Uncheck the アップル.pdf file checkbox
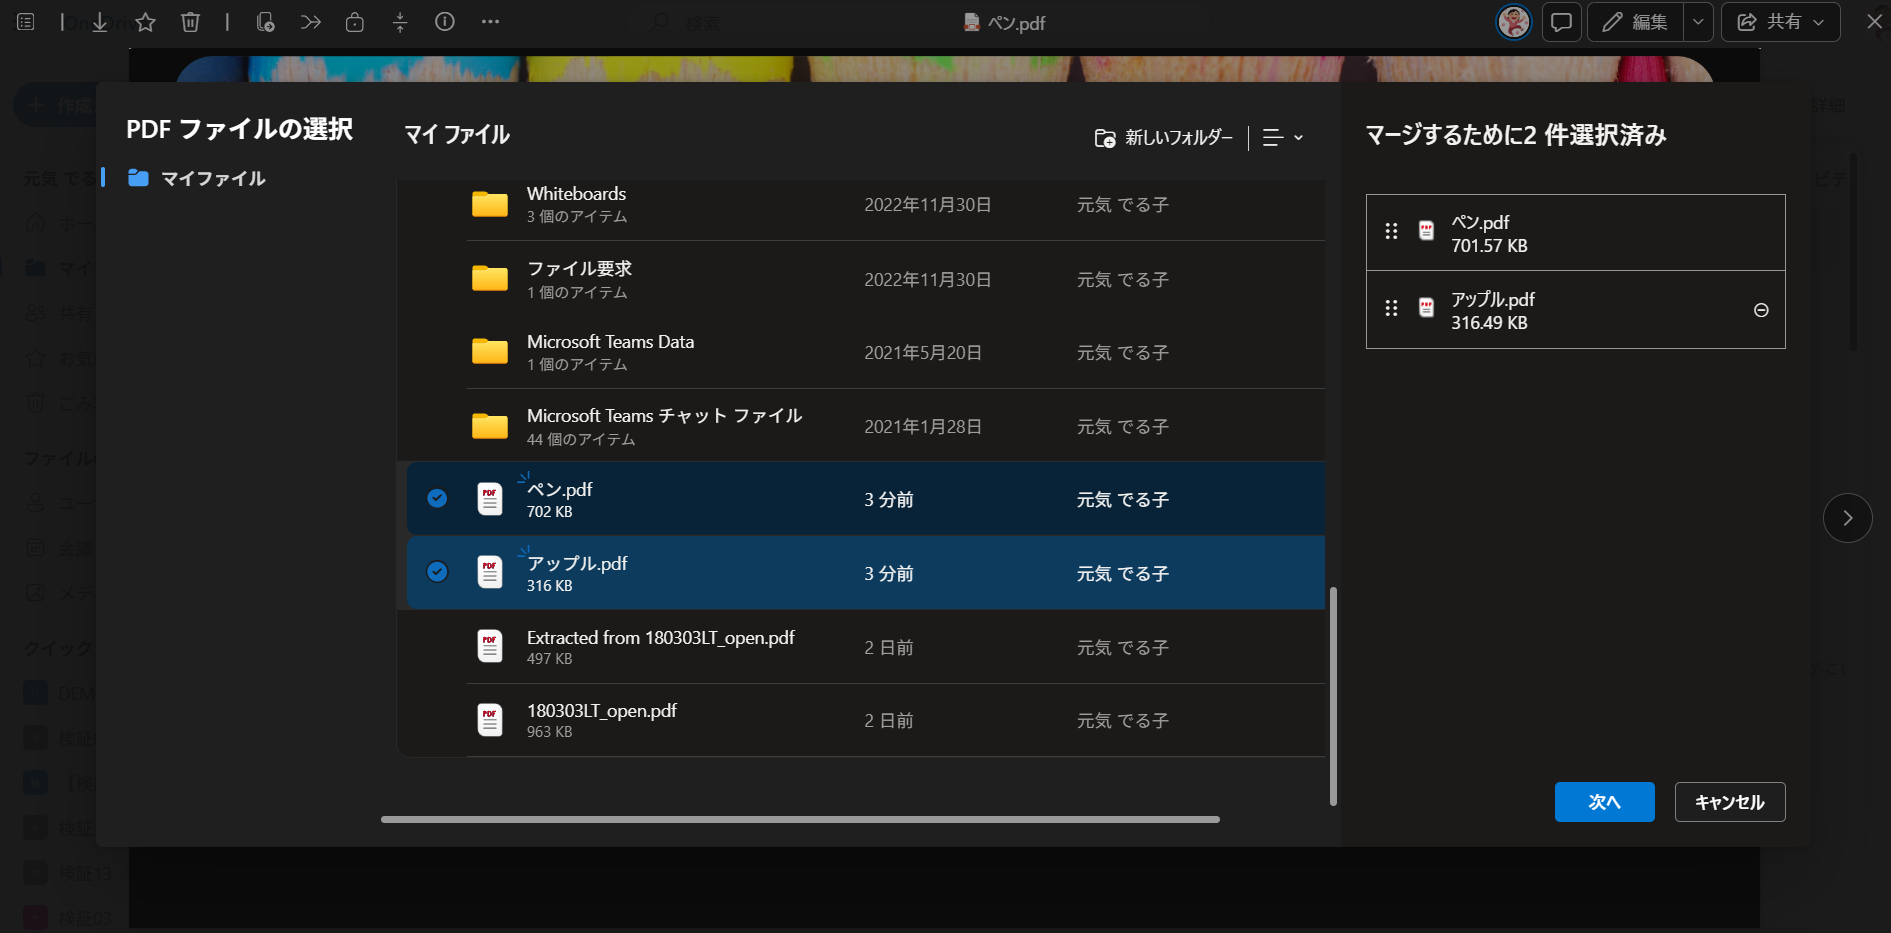The image size is (1891, 933). tap(437, 572)
